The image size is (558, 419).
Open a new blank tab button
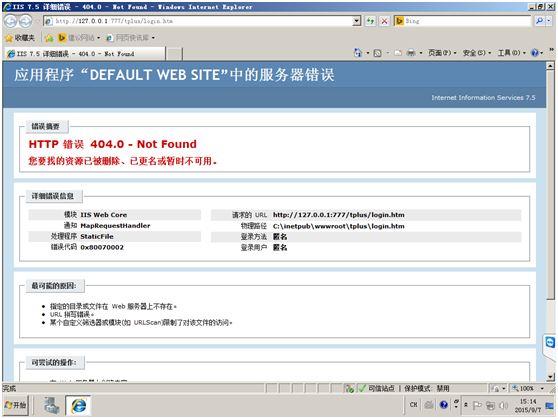tap(174, 54)
